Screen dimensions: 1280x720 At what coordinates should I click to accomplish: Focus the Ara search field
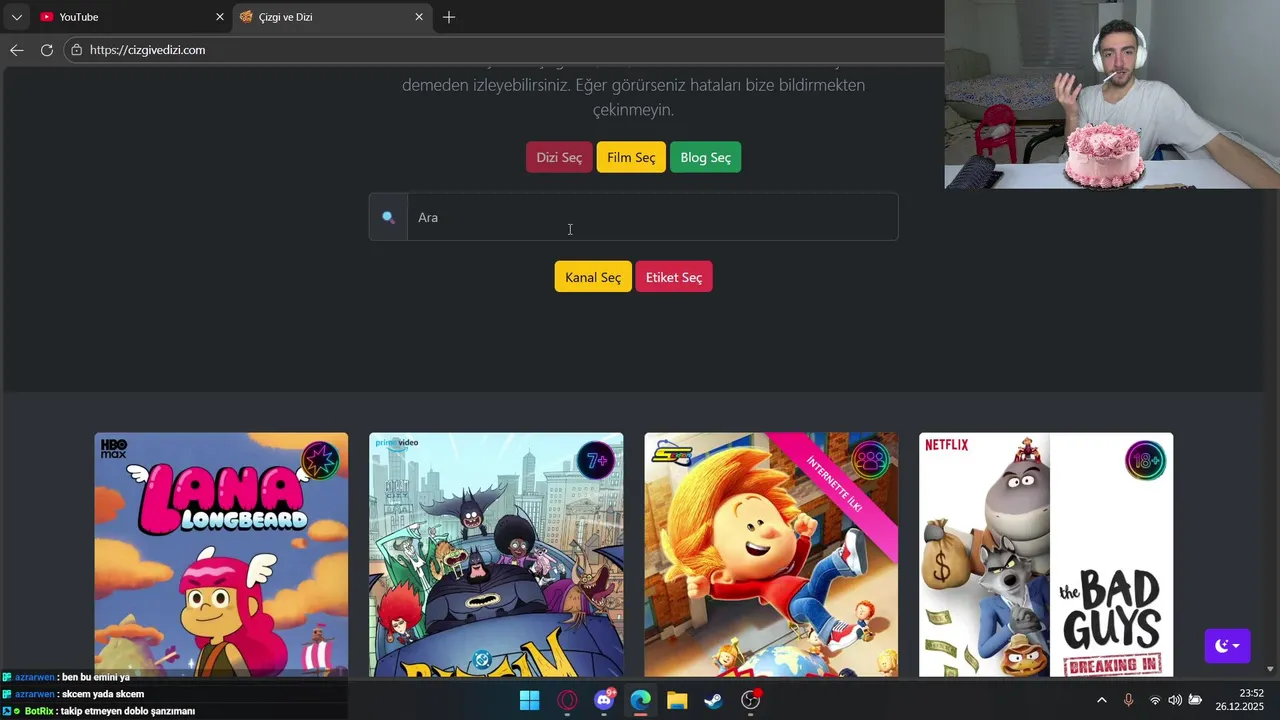[x=652, y=217]
